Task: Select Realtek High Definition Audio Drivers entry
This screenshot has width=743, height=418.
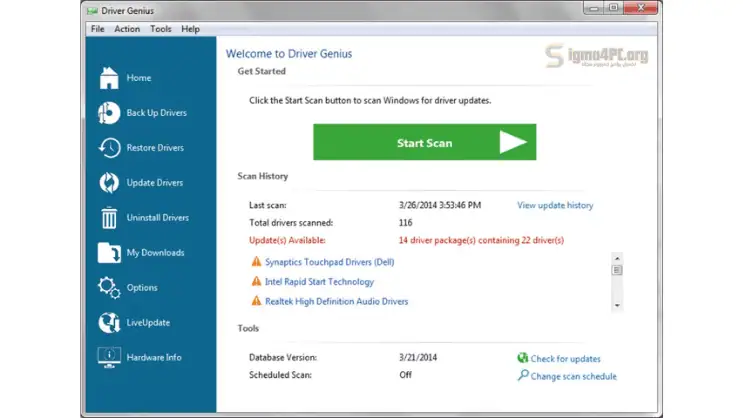Action: pos(336,301)
